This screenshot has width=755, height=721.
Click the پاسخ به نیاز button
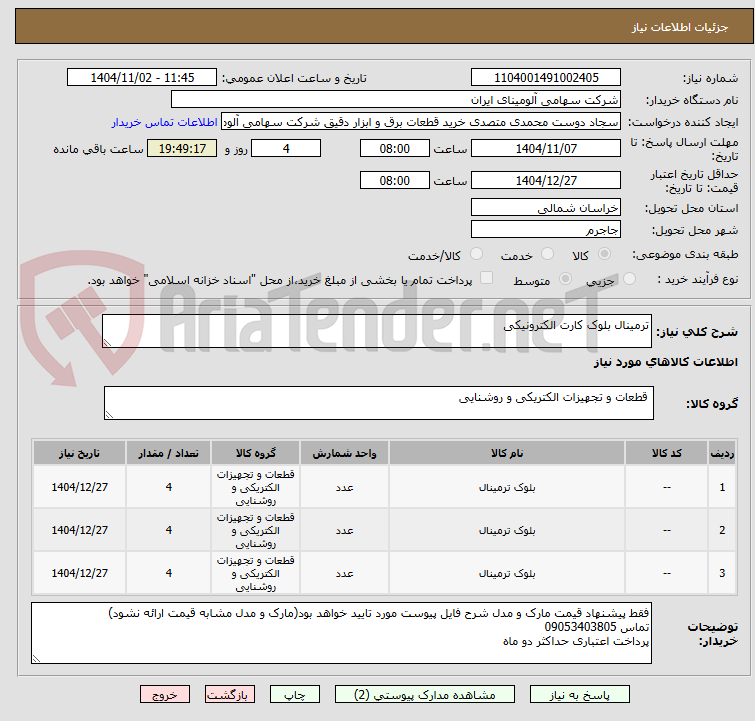[x=579, y=695]
